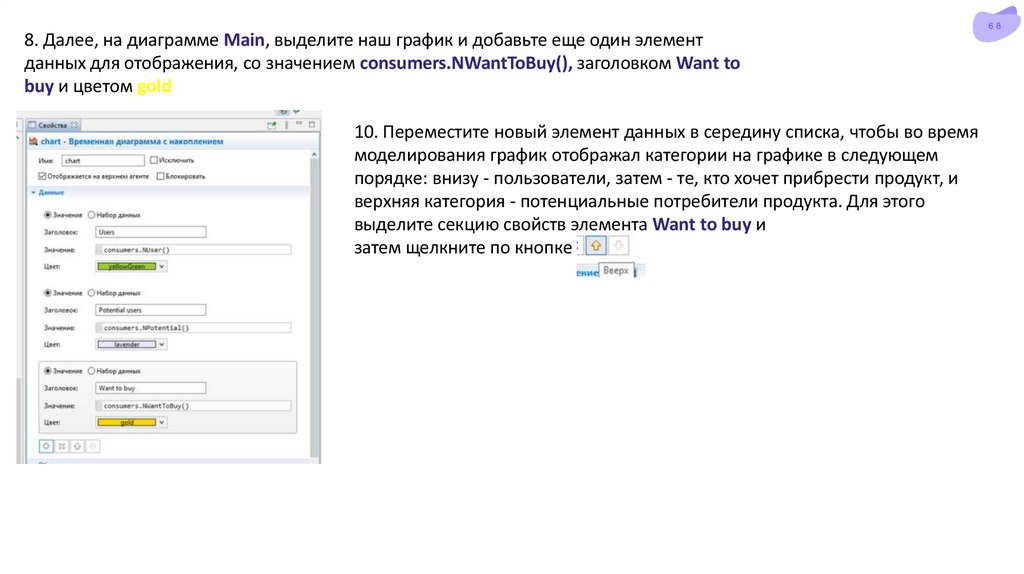Toggle static/dynamic switch beside consumers.NPotential()
The image size is (1024, 574).
point(99,327)
